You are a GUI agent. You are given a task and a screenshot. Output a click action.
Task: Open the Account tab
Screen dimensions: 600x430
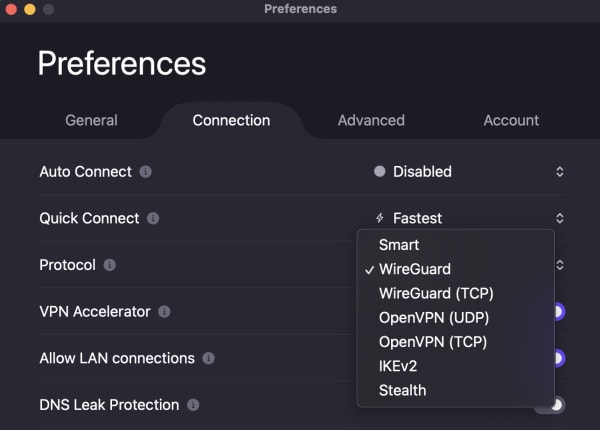pyautogui.click(x=511, y=120)
